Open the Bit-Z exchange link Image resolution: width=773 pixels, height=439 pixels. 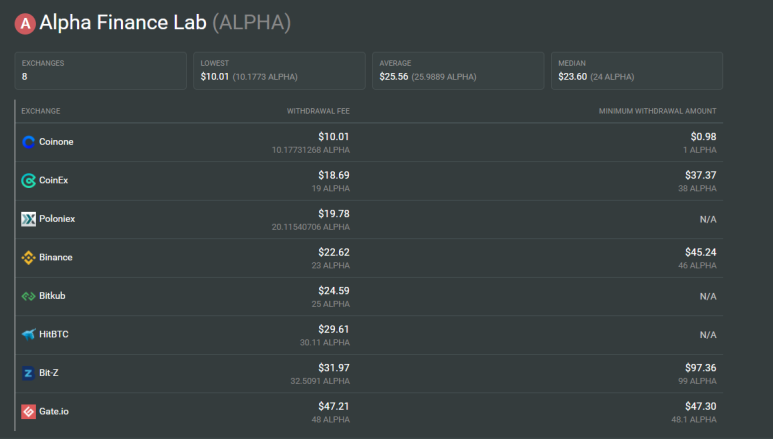pos(49,372)
